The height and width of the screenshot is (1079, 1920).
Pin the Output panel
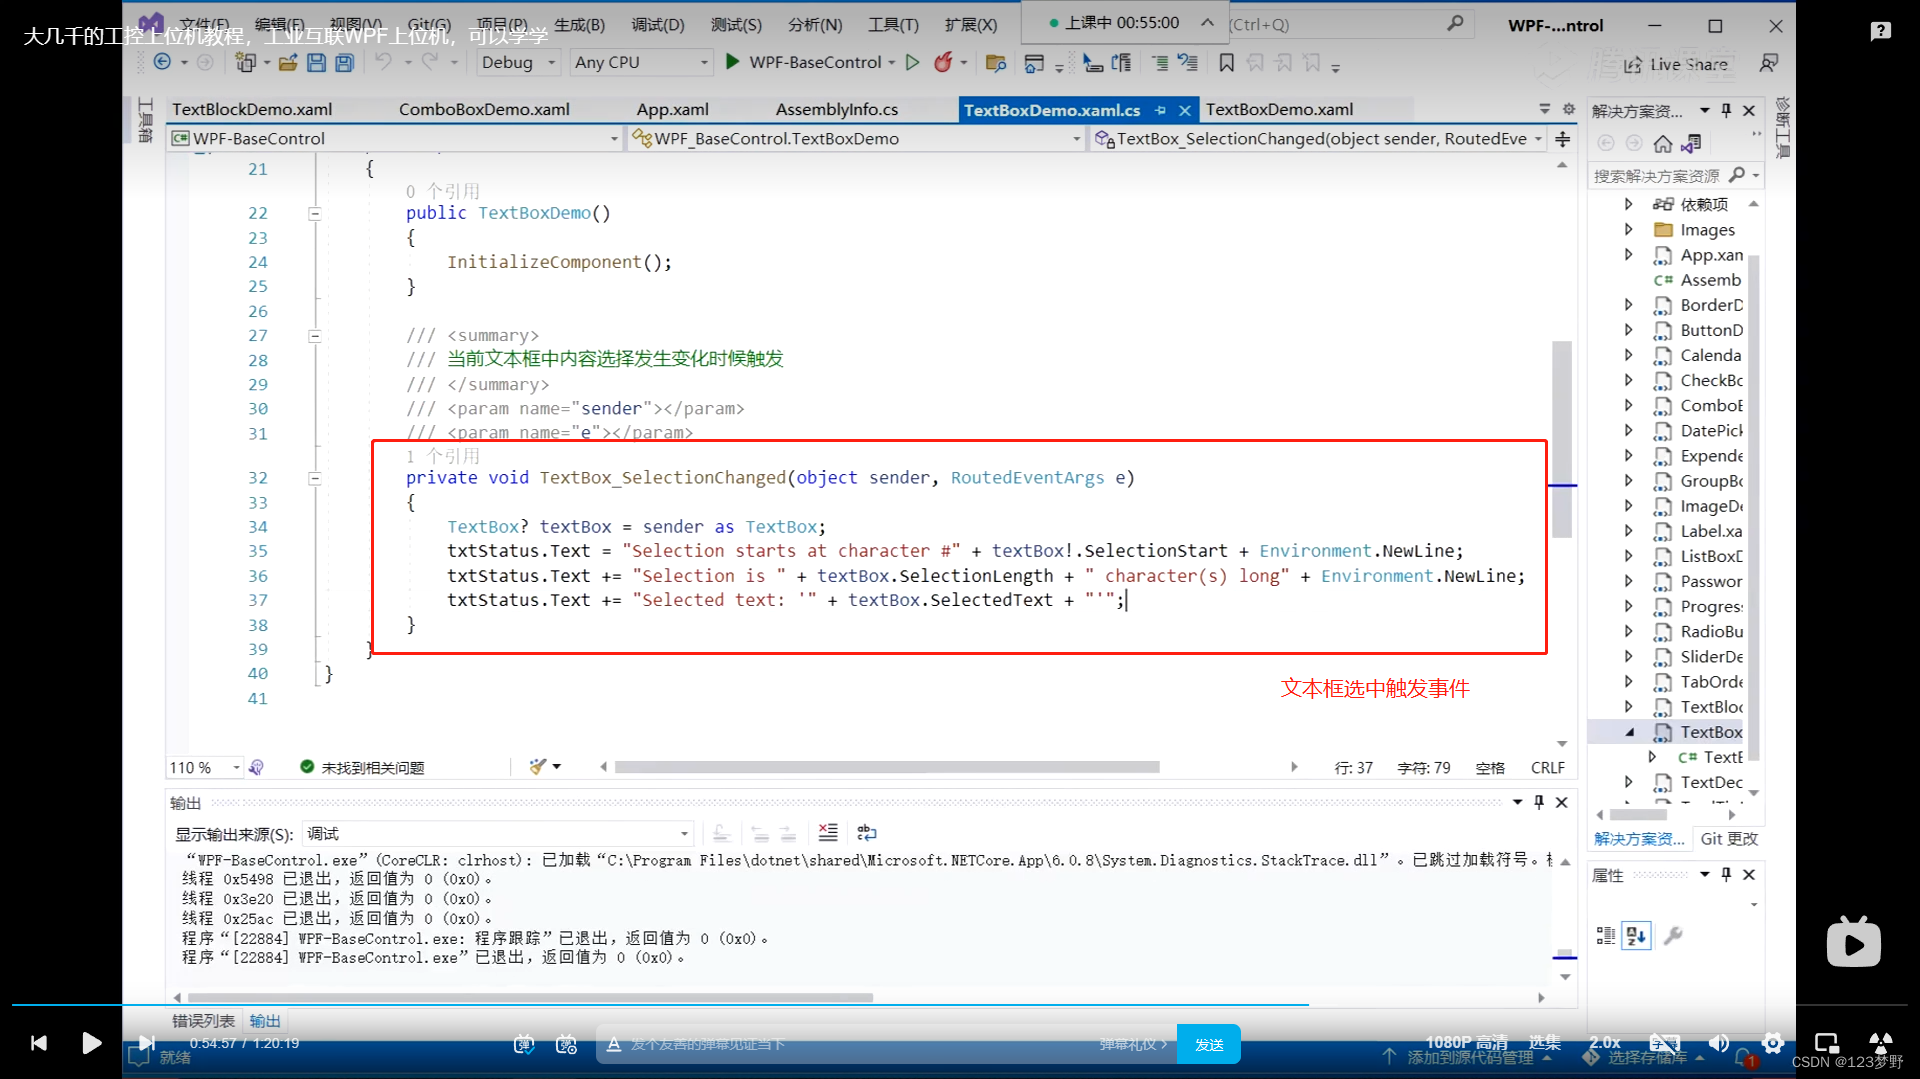(1539, 802)
